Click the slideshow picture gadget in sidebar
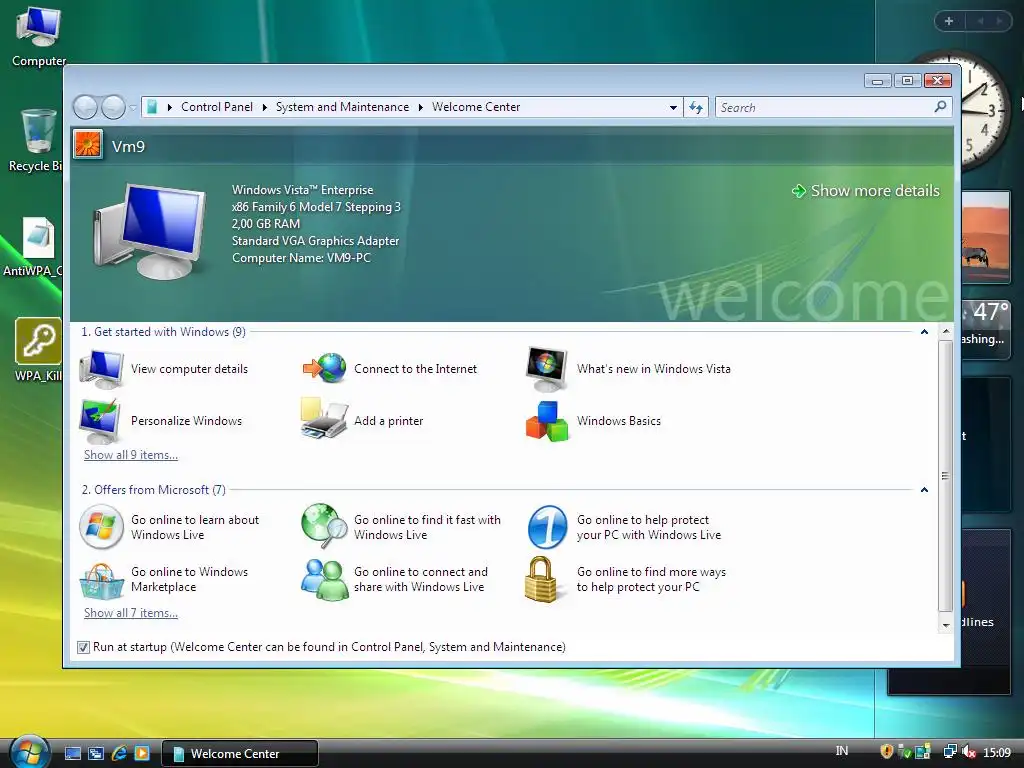The height and width of the screenshot is (768, 1024). [986, 237]
